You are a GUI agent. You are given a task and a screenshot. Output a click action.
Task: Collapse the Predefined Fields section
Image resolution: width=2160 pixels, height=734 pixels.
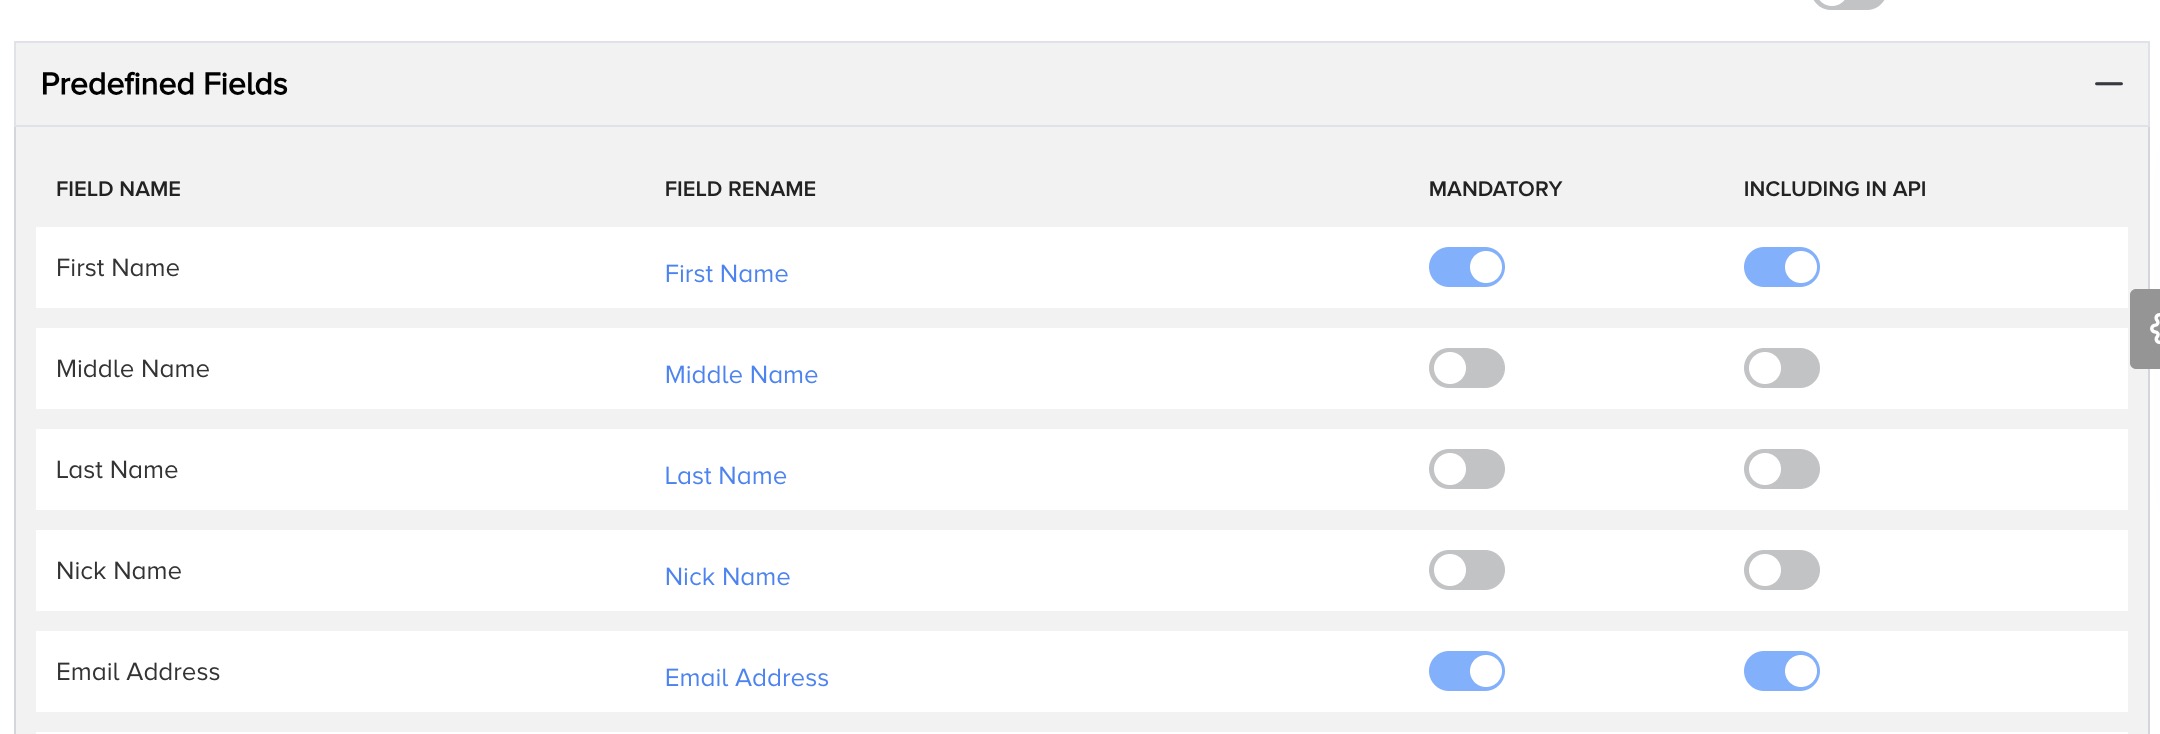(x=2108, y=84)
